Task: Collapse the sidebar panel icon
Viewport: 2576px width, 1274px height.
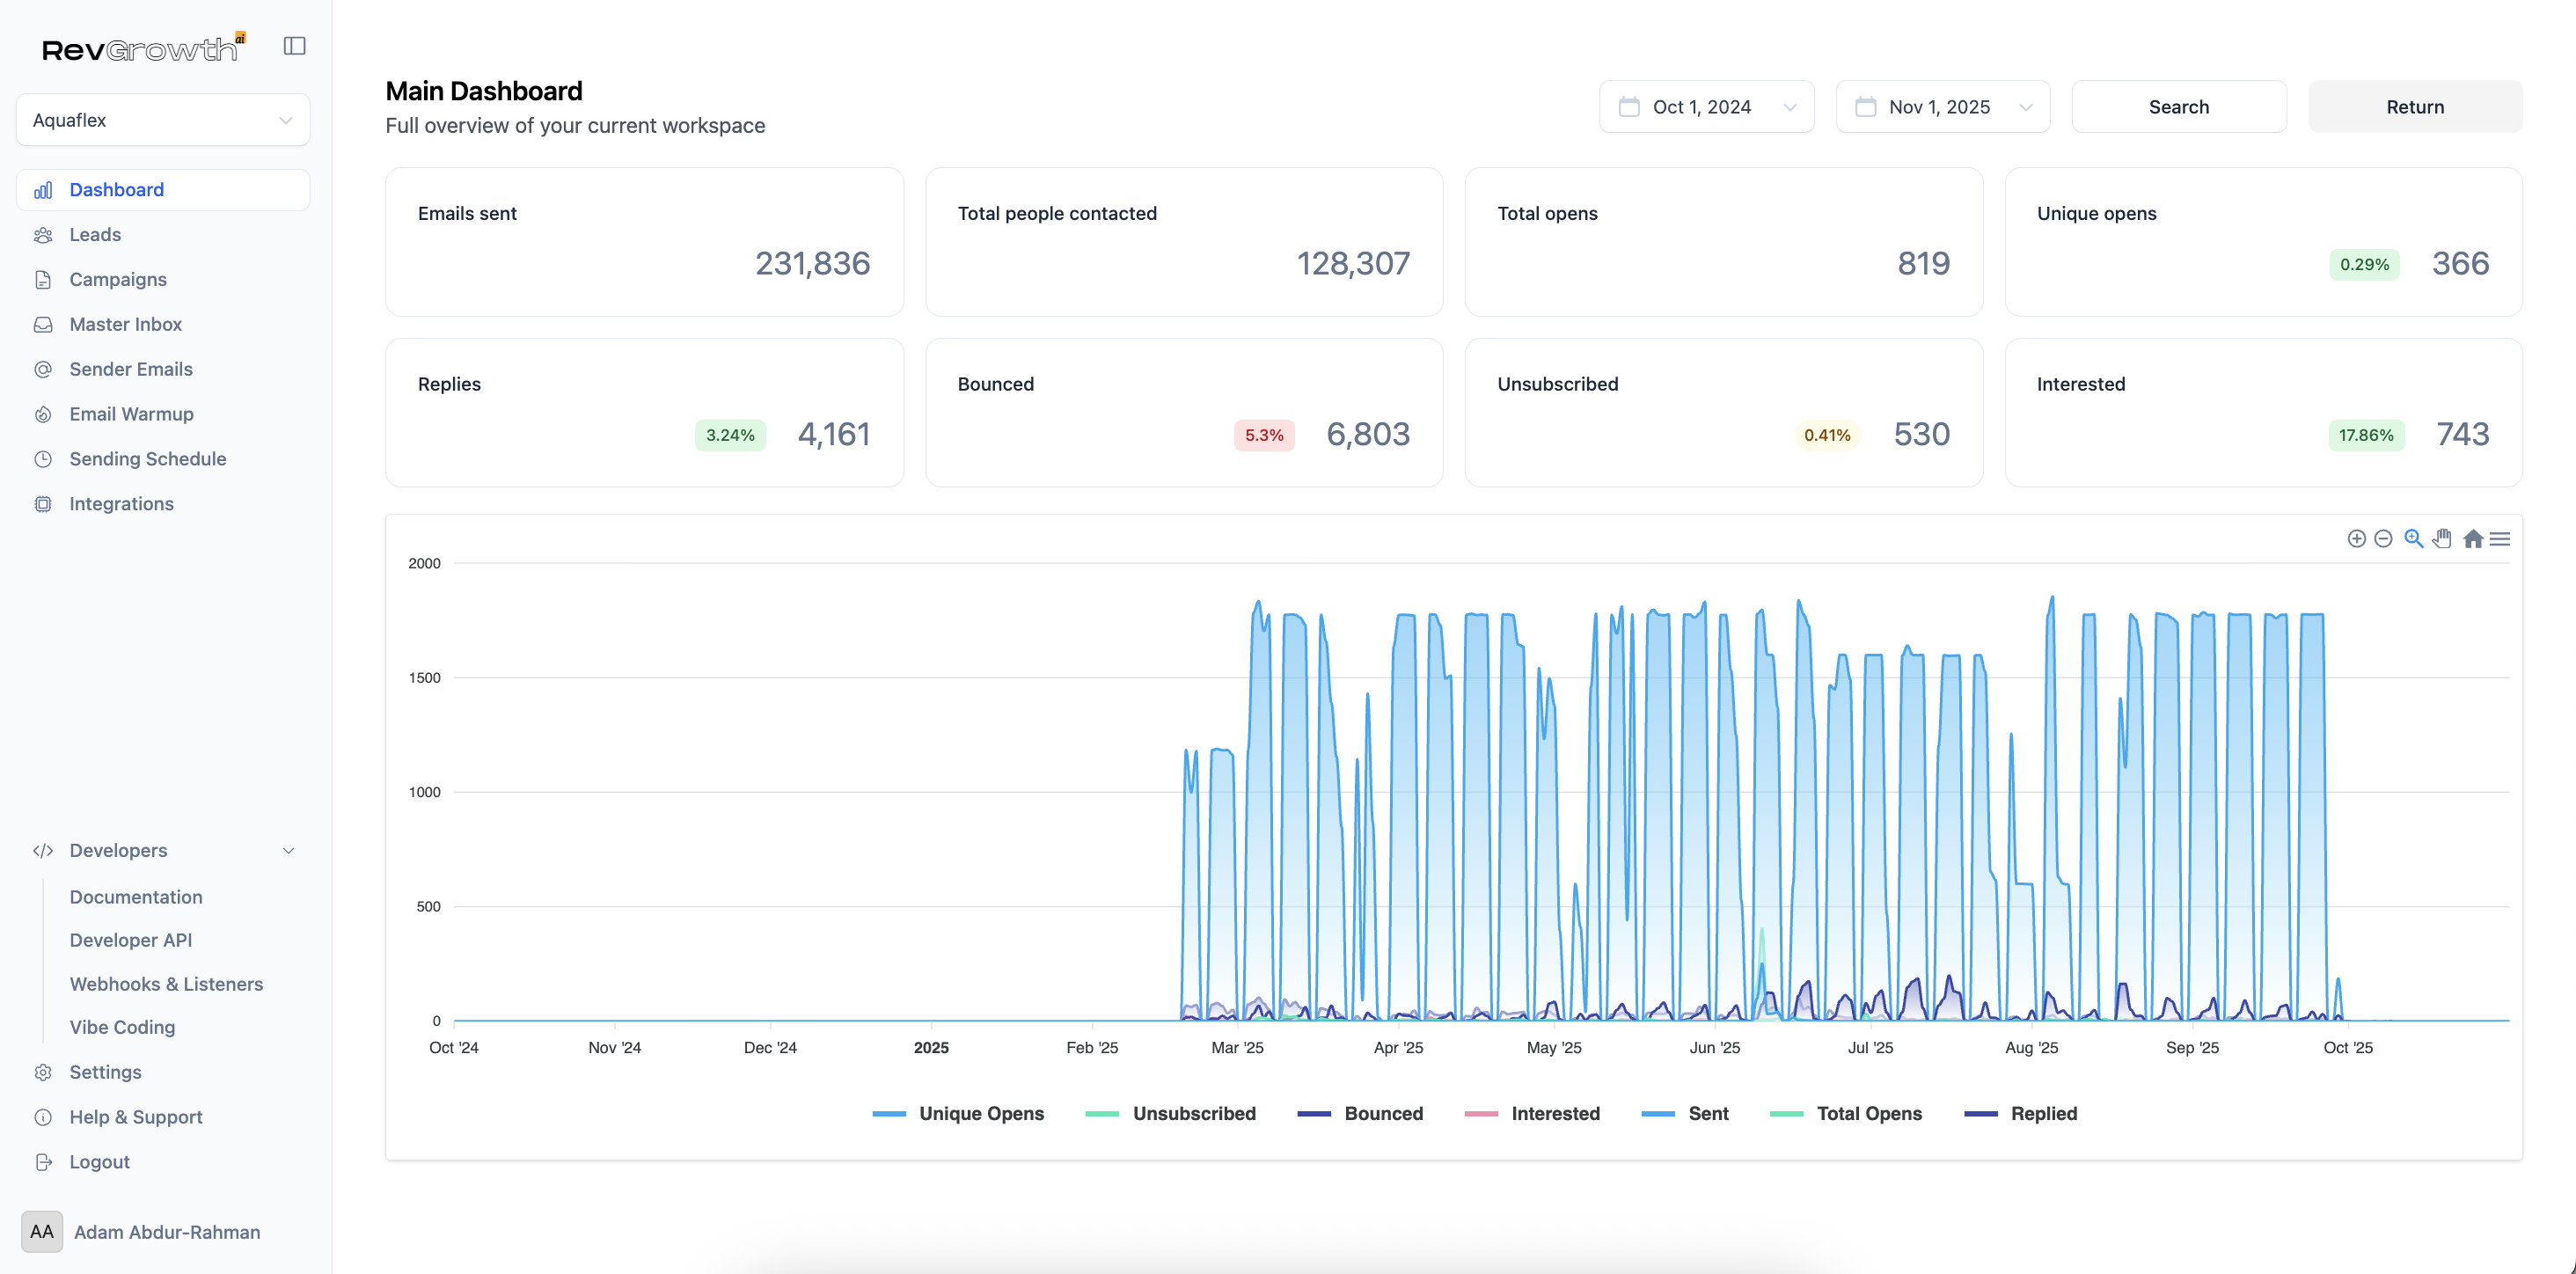Action: pos(294,46)
